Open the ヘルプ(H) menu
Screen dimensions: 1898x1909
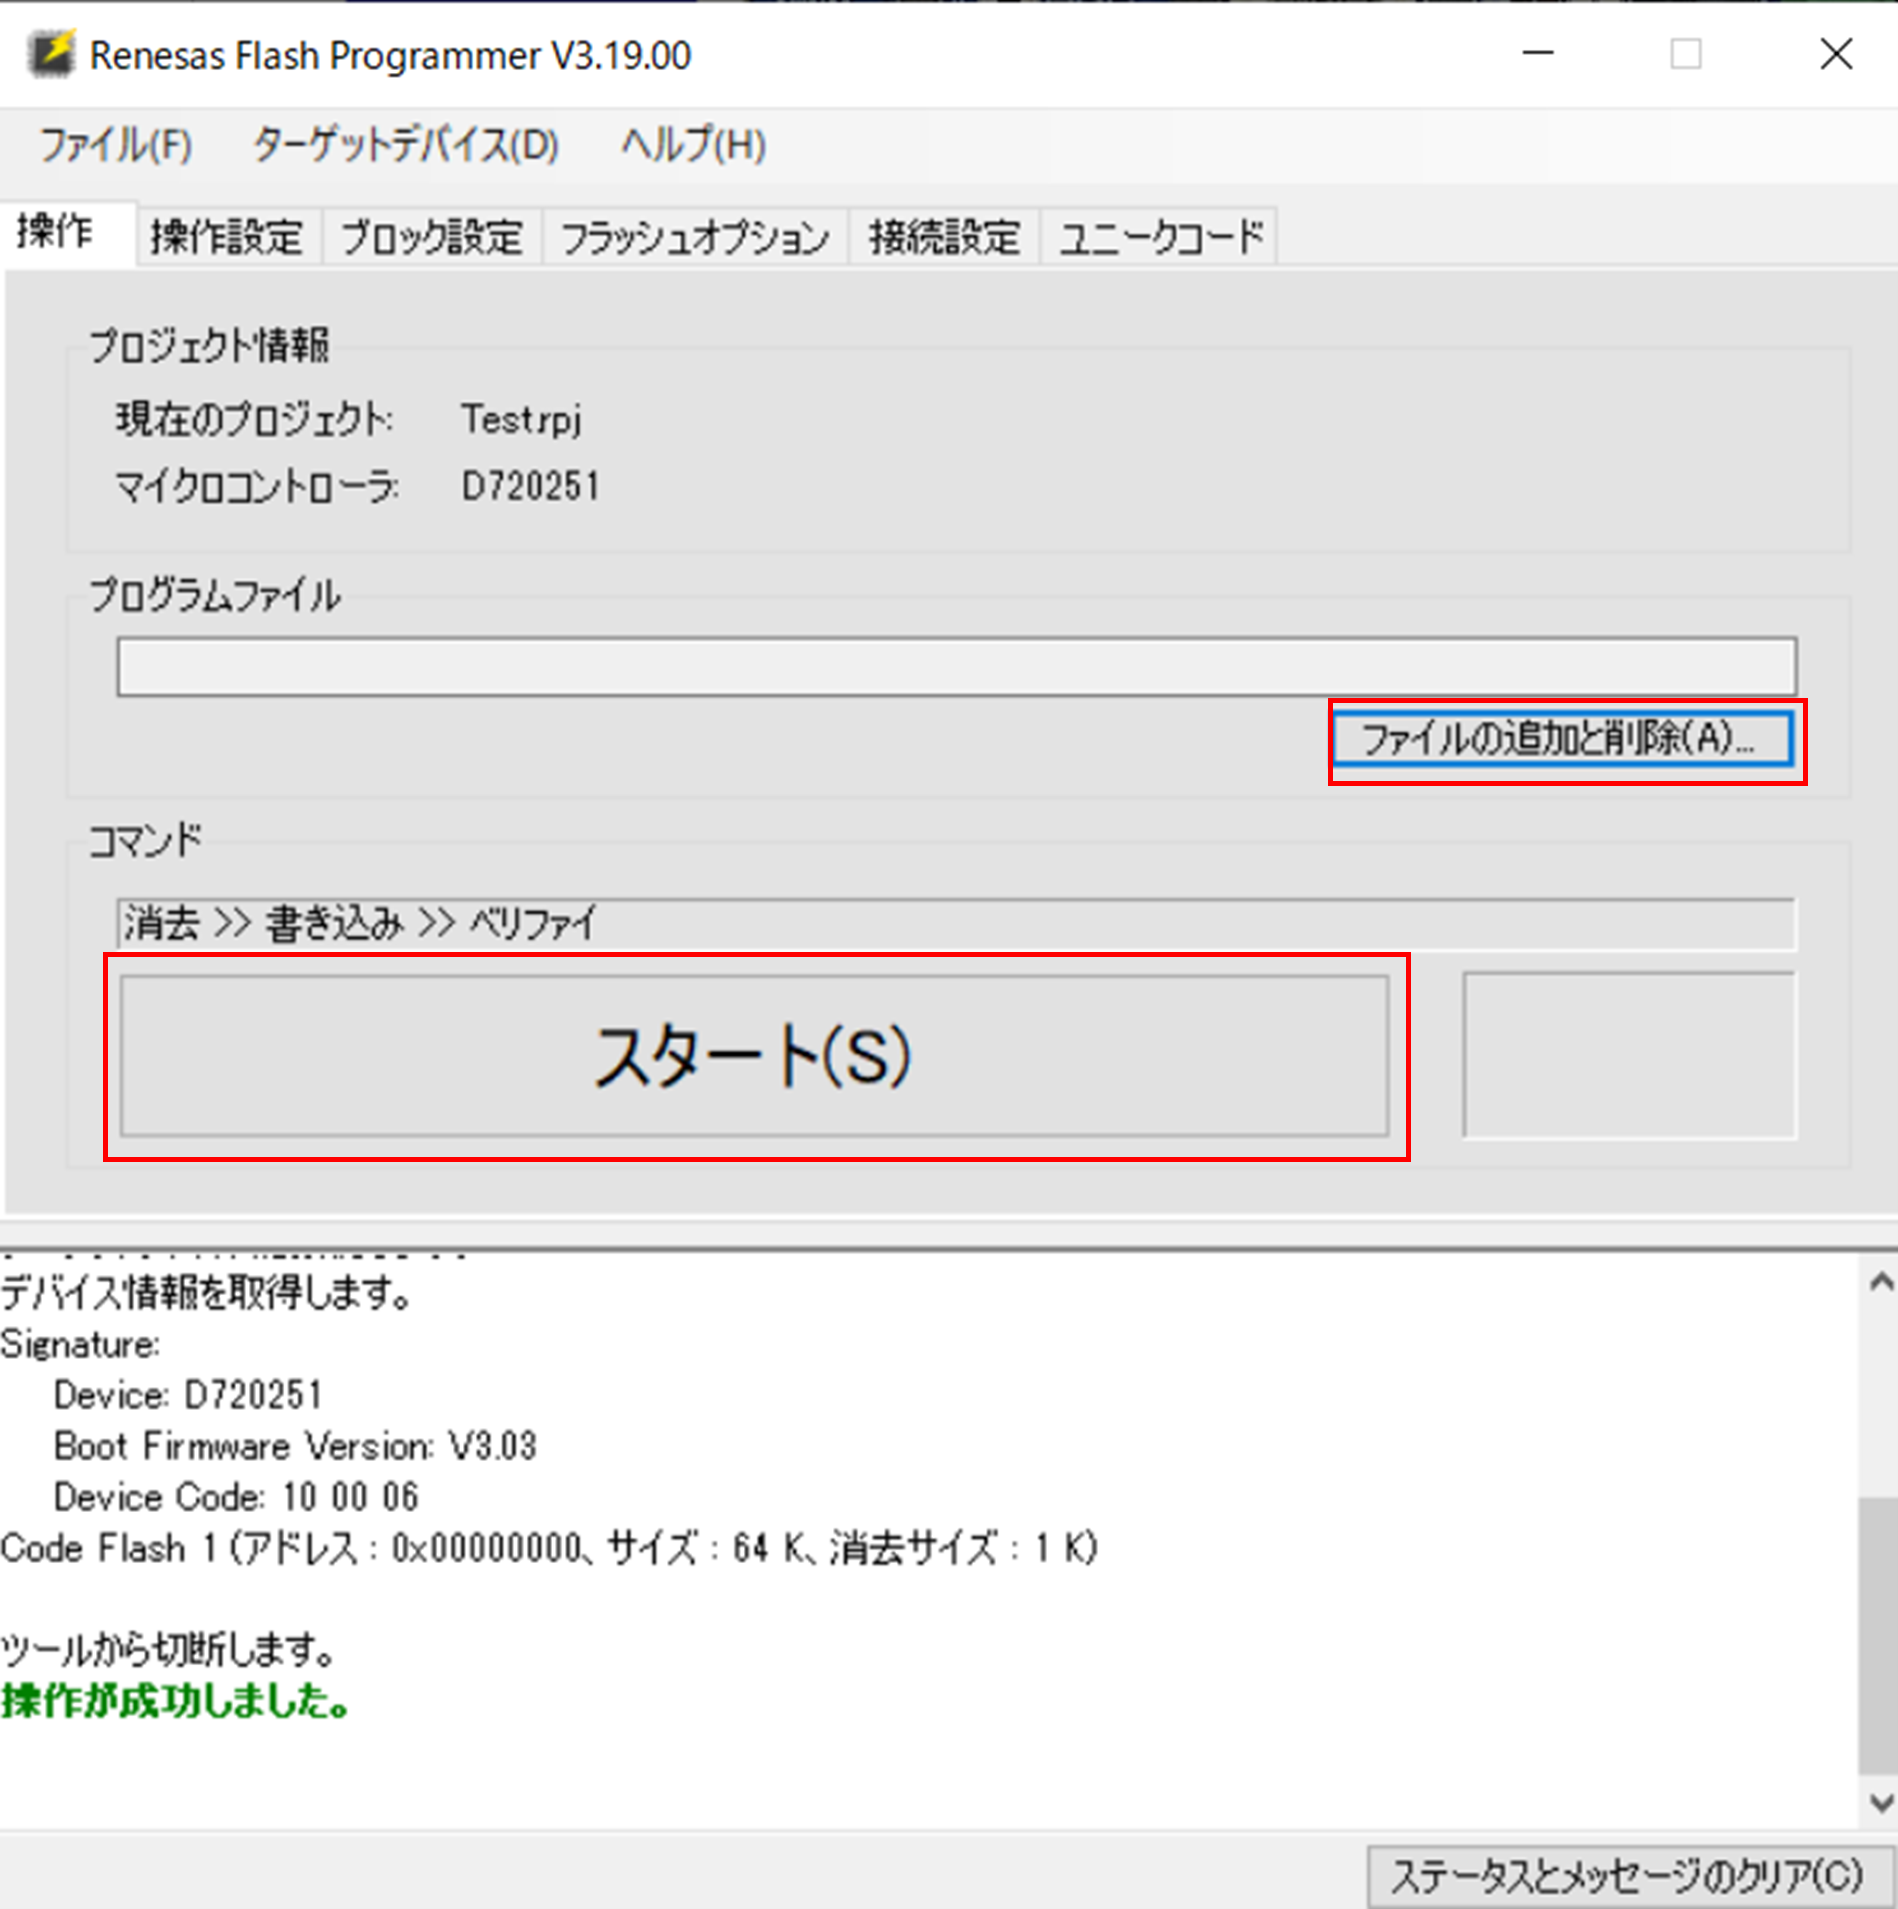693,145
